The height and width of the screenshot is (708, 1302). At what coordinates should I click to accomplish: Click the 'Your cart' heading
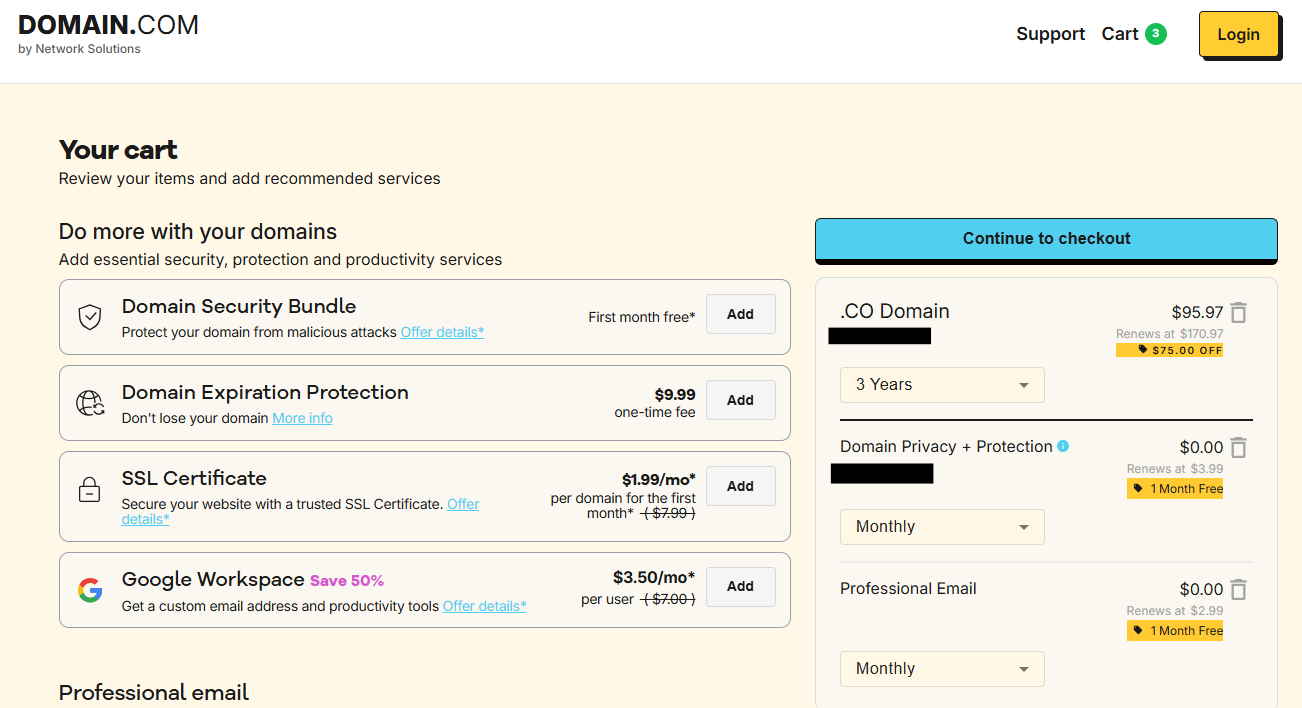(x=118, y=150)
